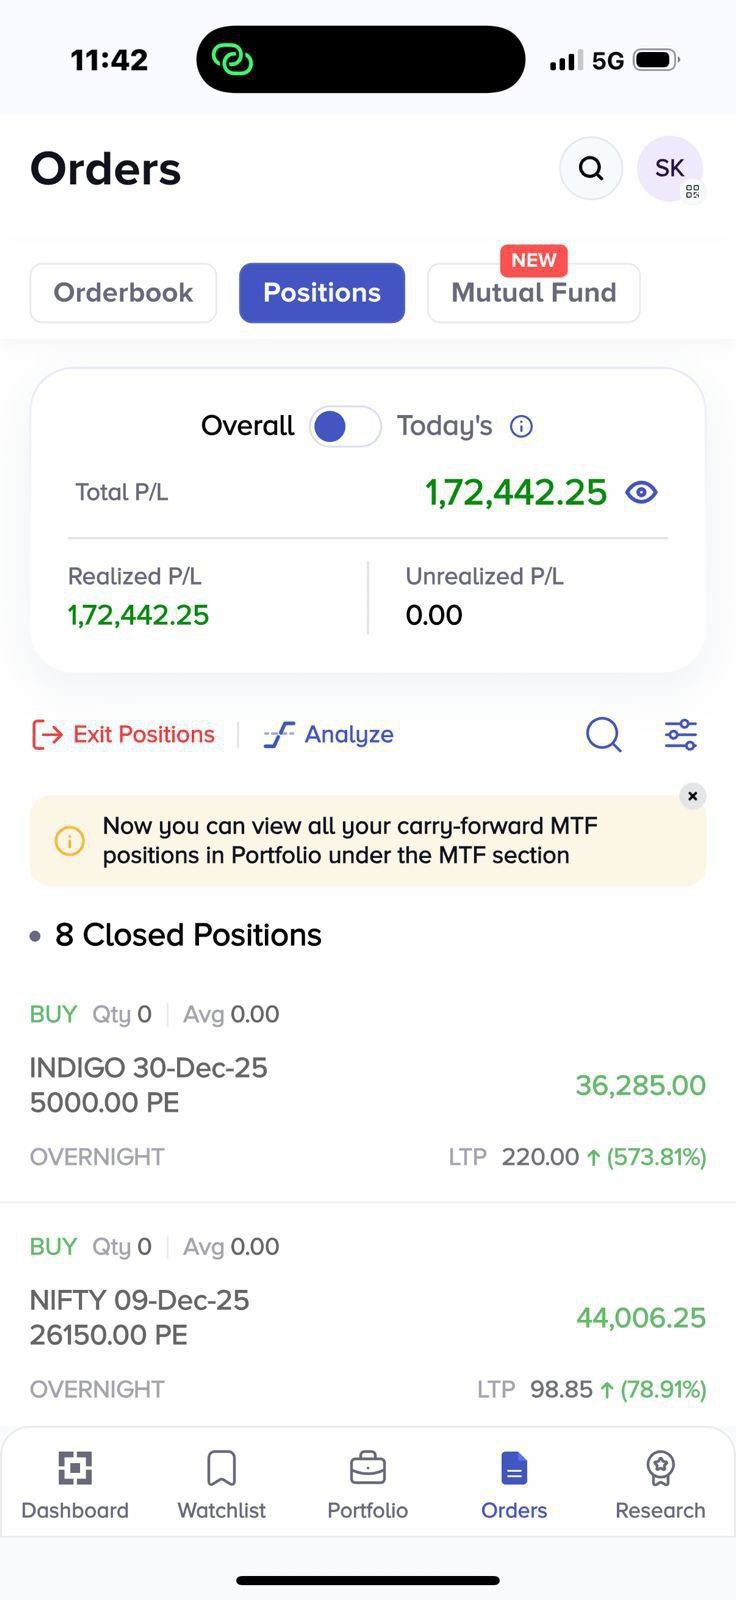Switch to the Orderbook tab
This screenshot has width=736, height=1600.
tap(123, 293)
